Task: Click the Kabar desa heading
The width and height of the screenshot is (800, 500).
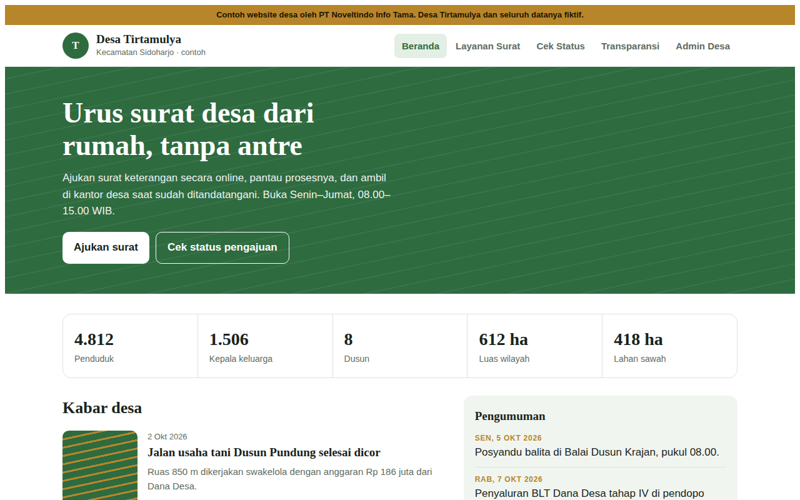Action: (102, 408)
